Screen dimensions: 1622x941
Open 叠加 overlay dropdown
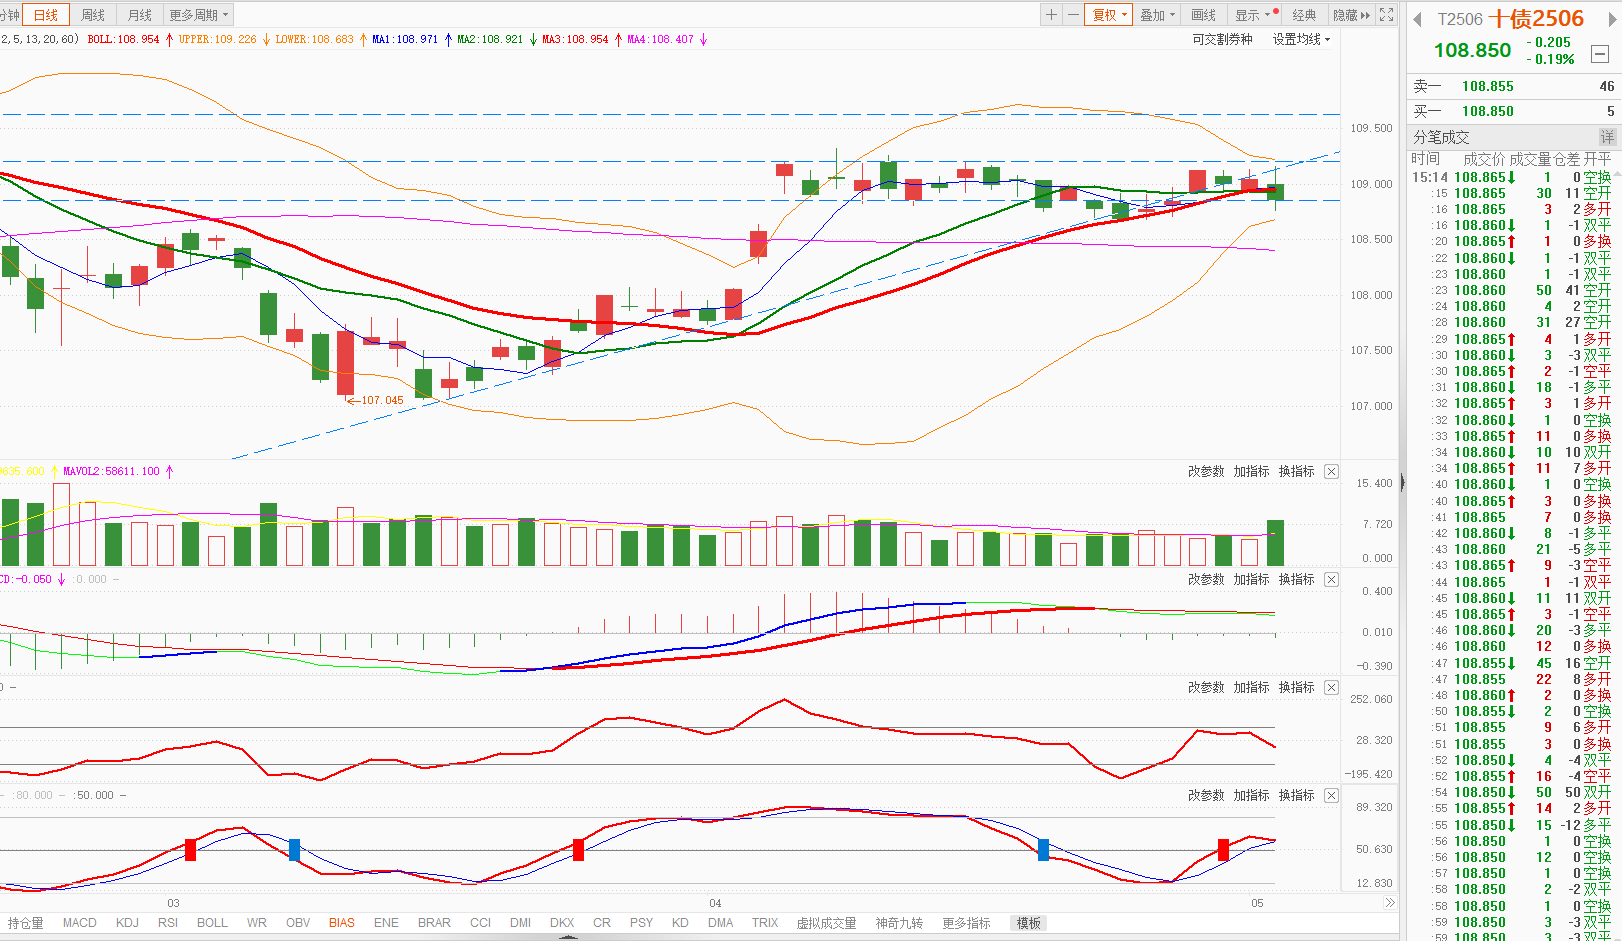click(x=1157, y=15)
